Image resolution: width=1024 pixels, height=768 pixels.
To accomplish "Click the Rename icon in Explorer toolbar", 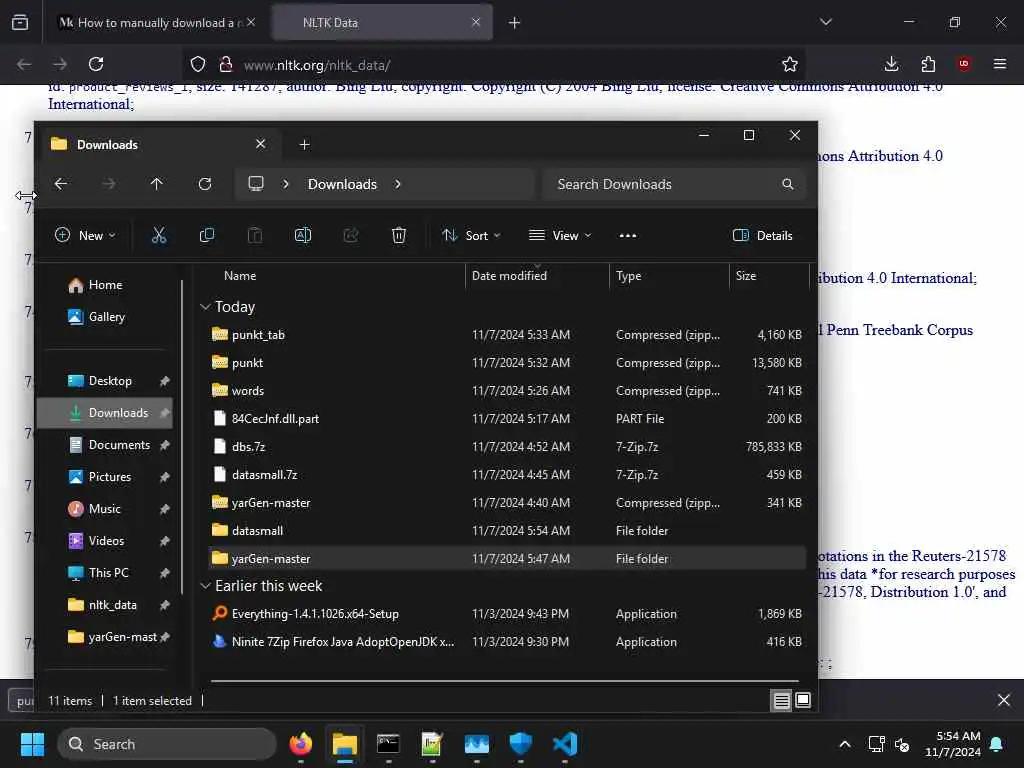I will [303, 235].
